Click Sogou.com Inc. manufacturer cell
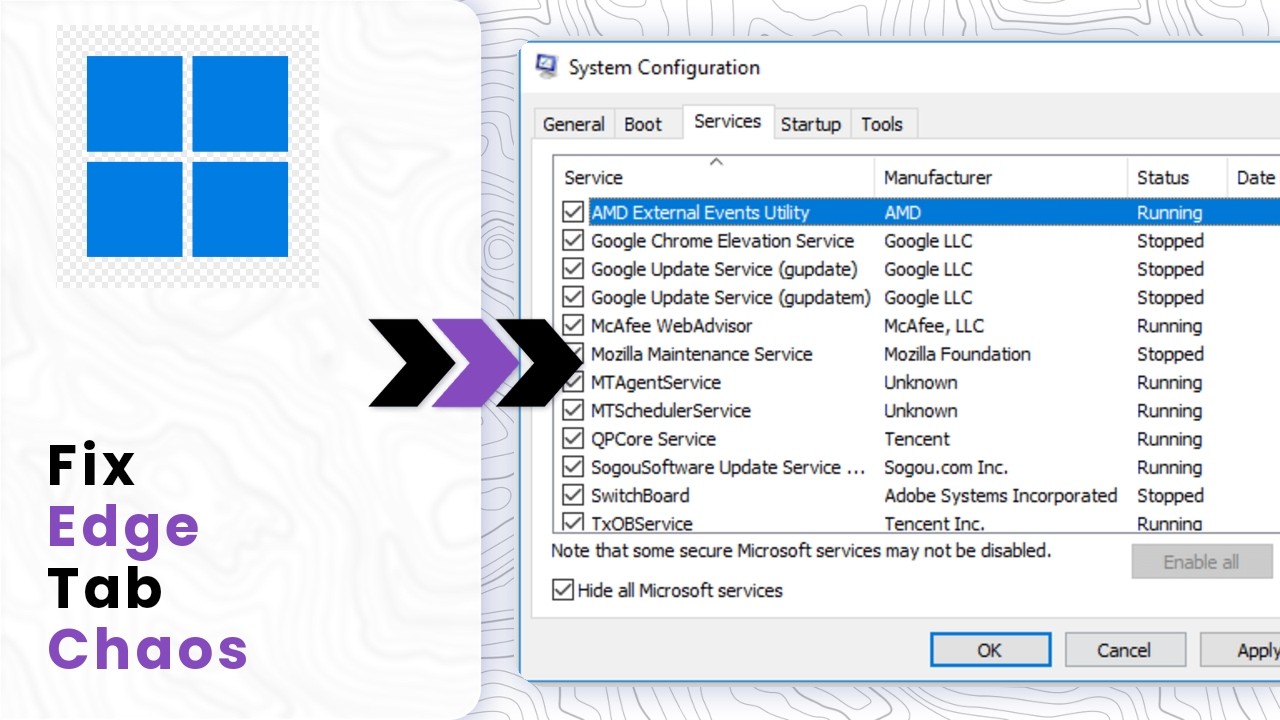This screenshot has width=1280, height=720. 946,467
